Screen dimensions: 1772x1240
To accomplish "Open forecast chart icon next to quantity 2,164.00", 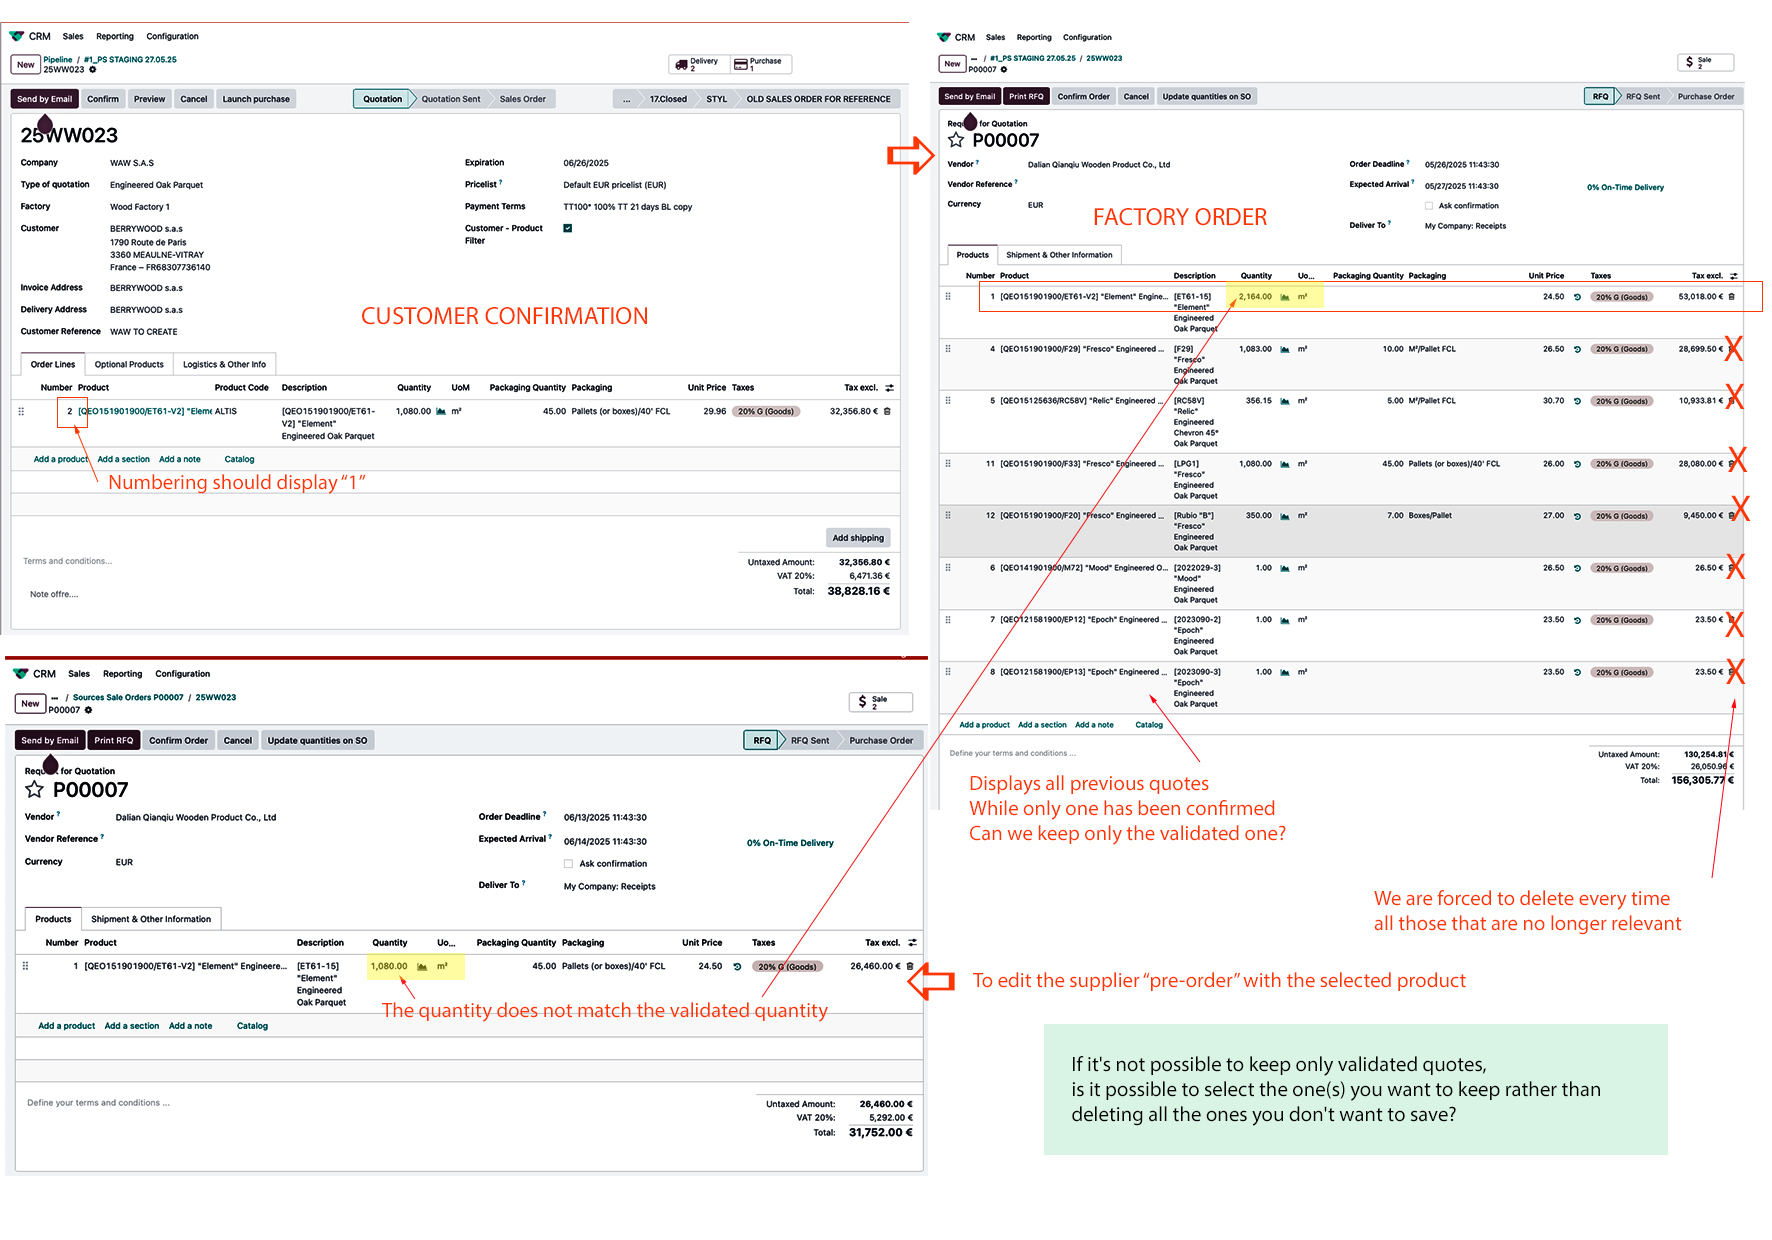I will [x=1285, y=297].
